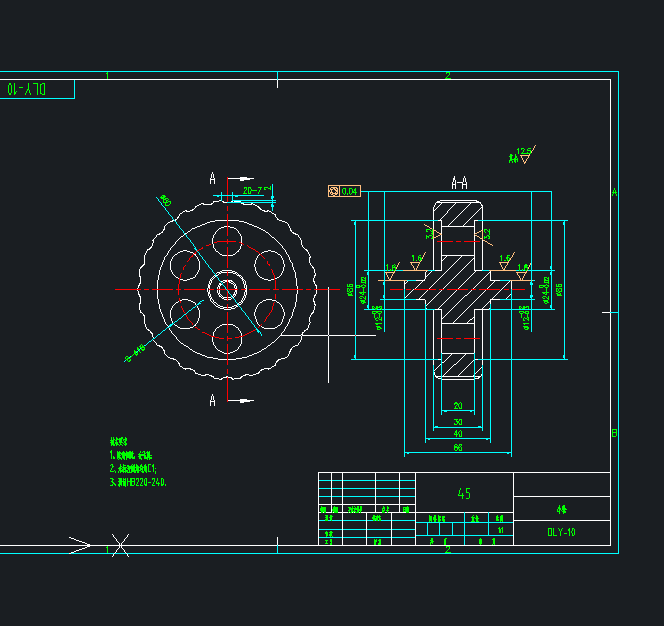664x626 pixels.
Task: Click the technical requirements heading above notes
Action: [119, 441]
